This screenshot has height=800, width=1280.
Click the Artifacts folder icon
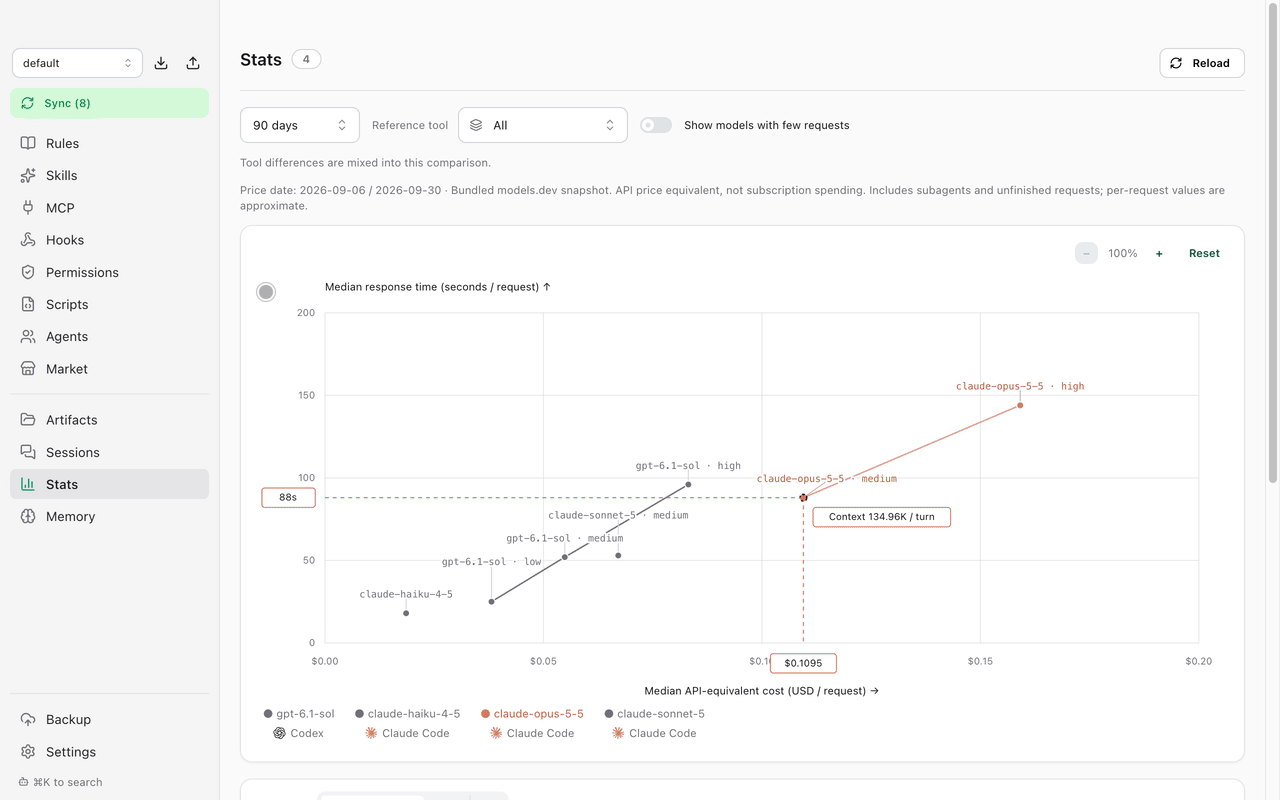point(28,420)
